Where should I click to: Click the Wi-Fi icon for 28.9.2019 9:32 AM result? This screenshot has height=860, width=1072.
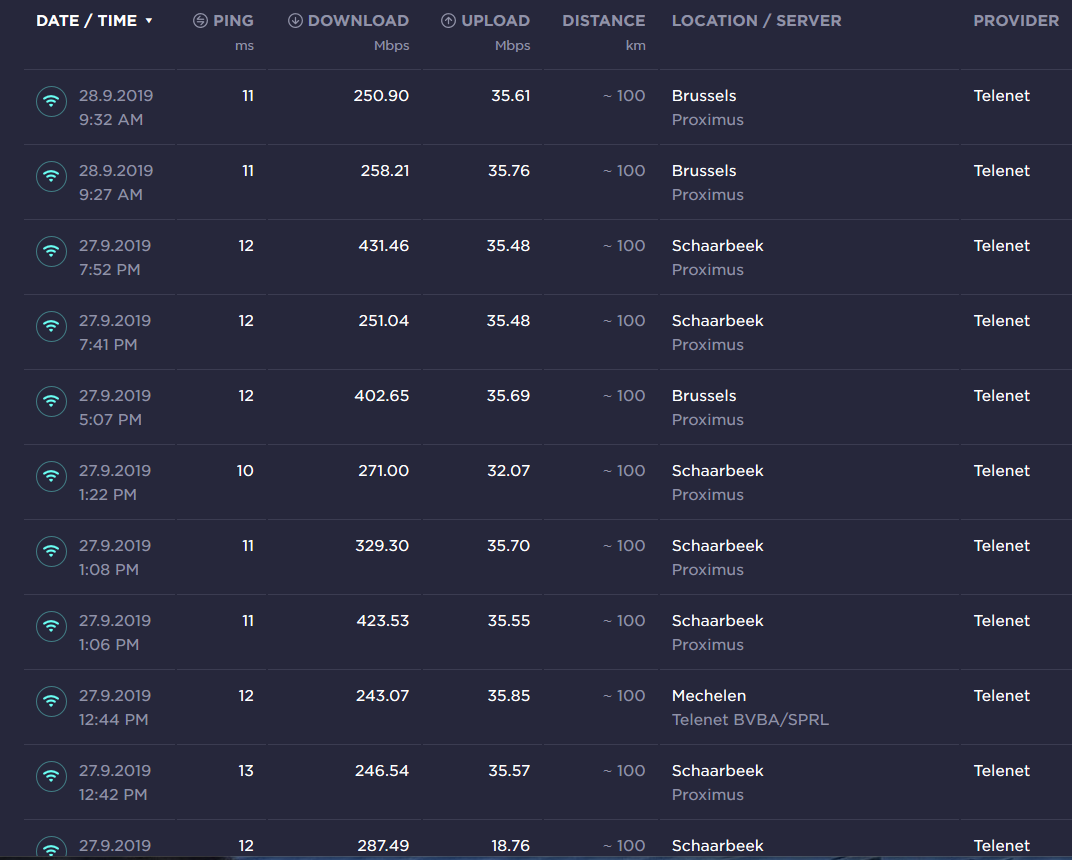[x=51, y=101]
